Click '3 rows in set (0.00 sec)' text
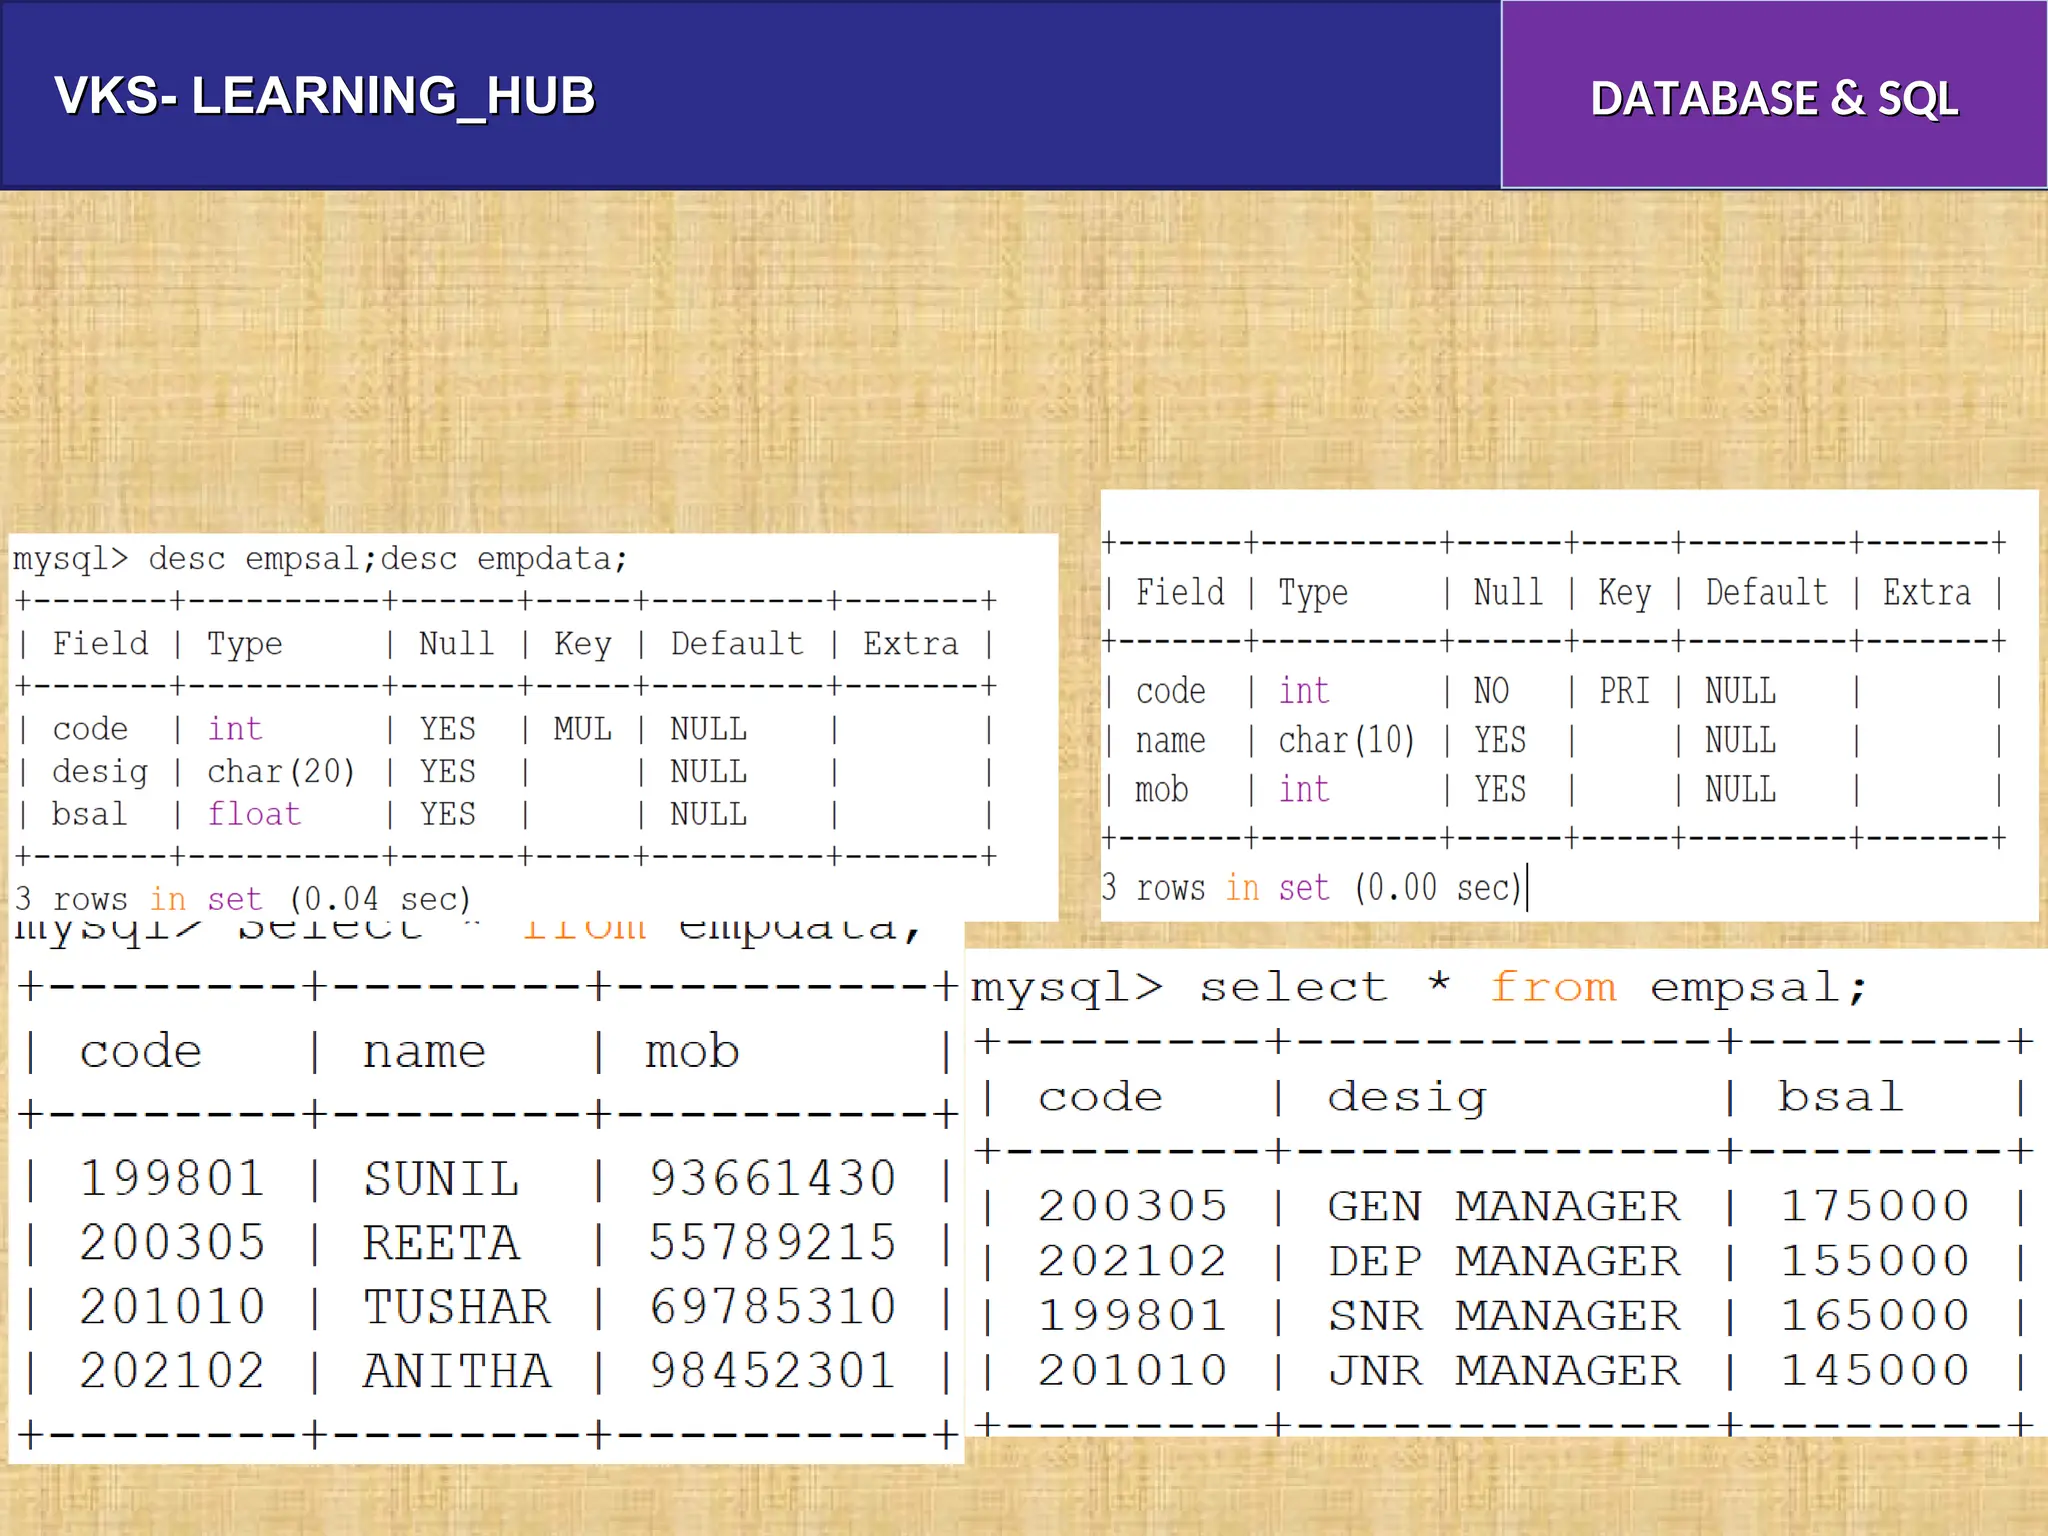Viewport: 2048px width, 1536px height. coord(1311,887)
